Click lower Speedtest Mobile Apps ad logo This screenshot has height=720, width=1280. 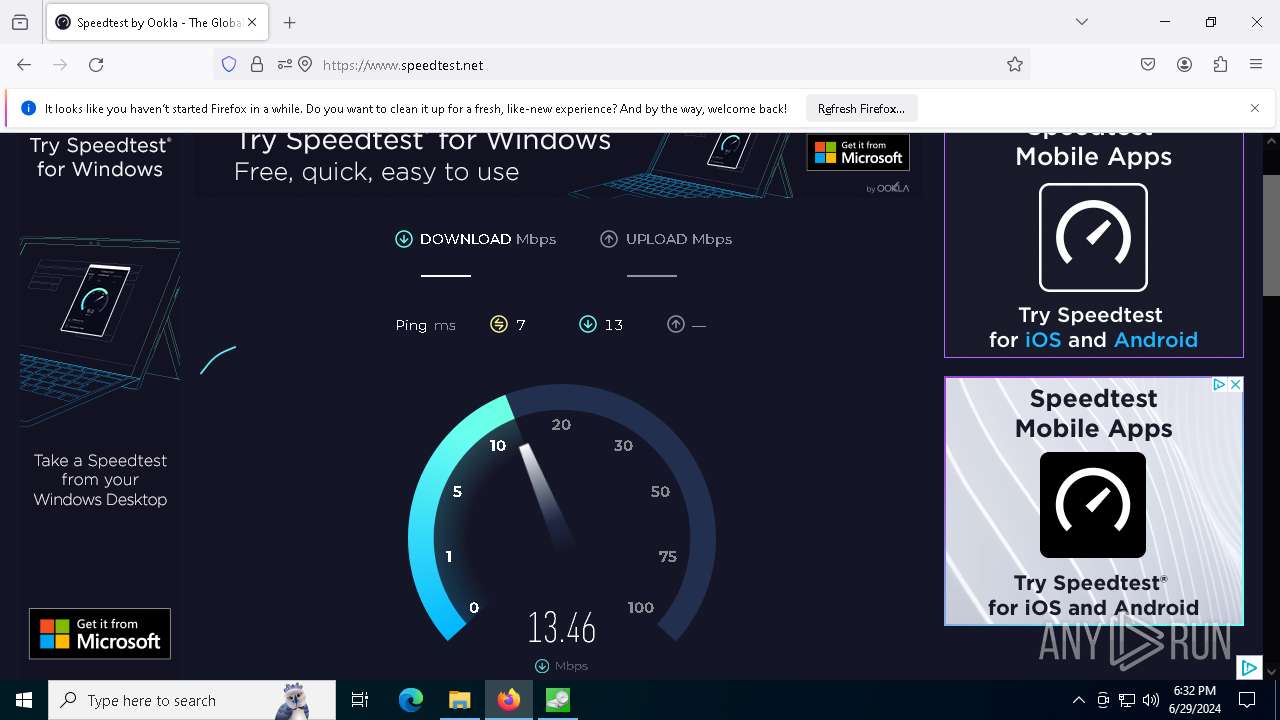[x=1093, y=505]
